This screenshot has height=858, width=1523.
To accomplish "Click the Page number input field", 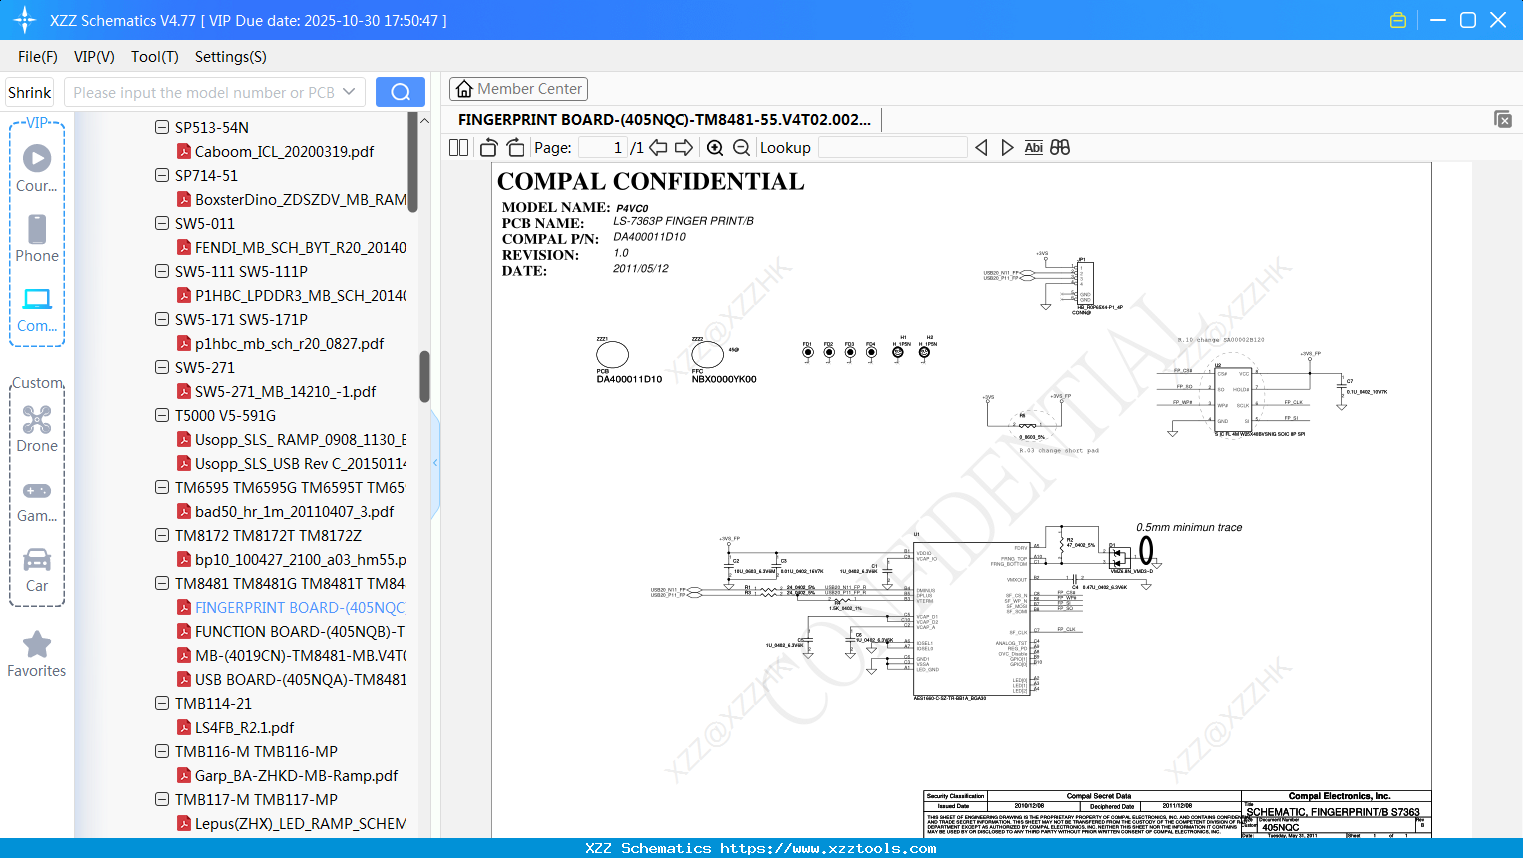I will tap(602, 148).
